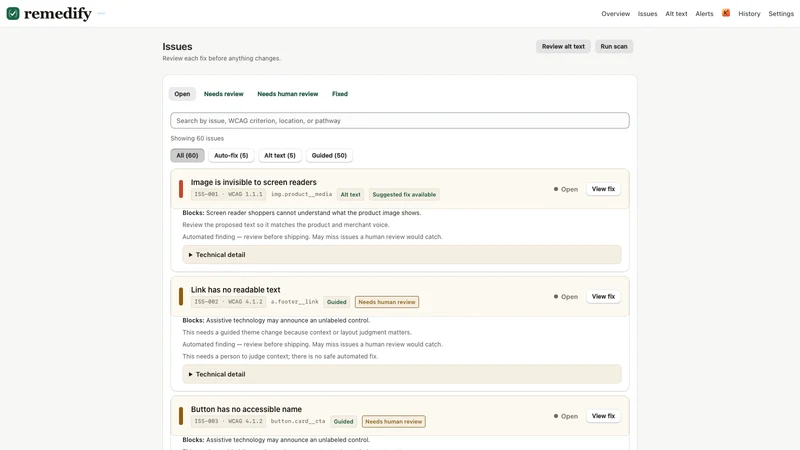Expand Technical detail for ISS-002

point(402,374)
